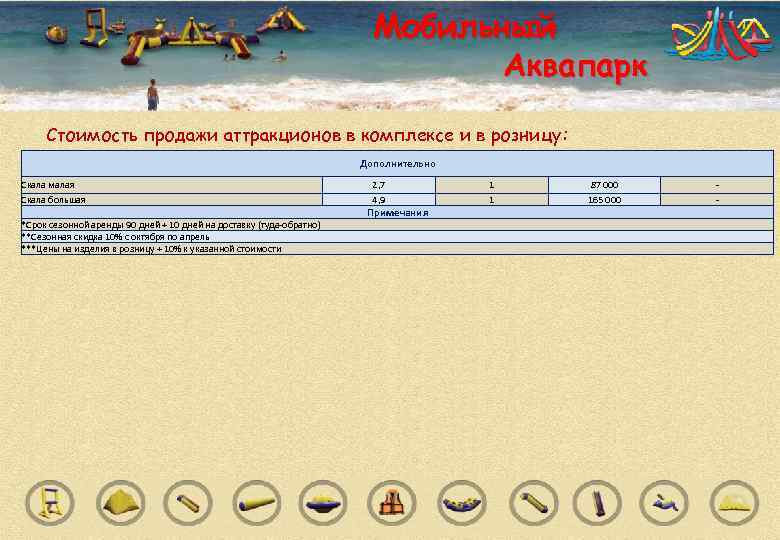Click the '165 000' price cell
This screenshot has height=540, width=780.
[604, 200]
